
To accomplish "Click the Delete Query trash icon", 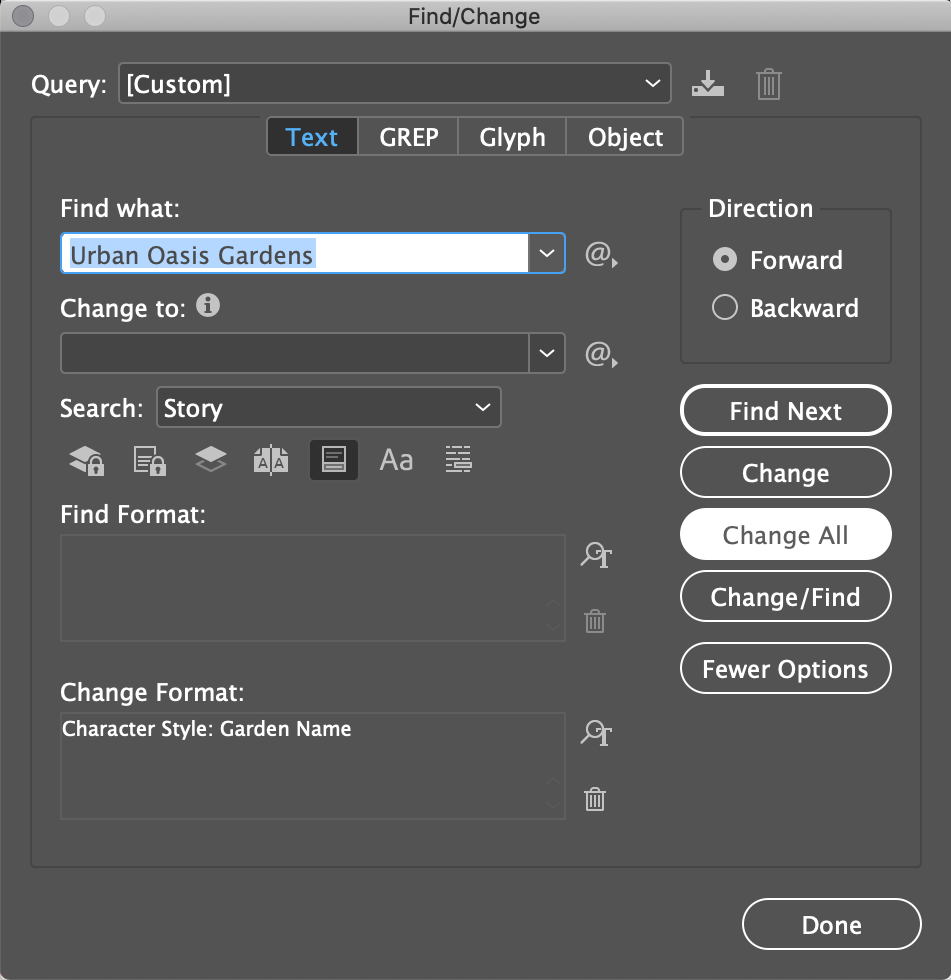I will pos(769,84).
